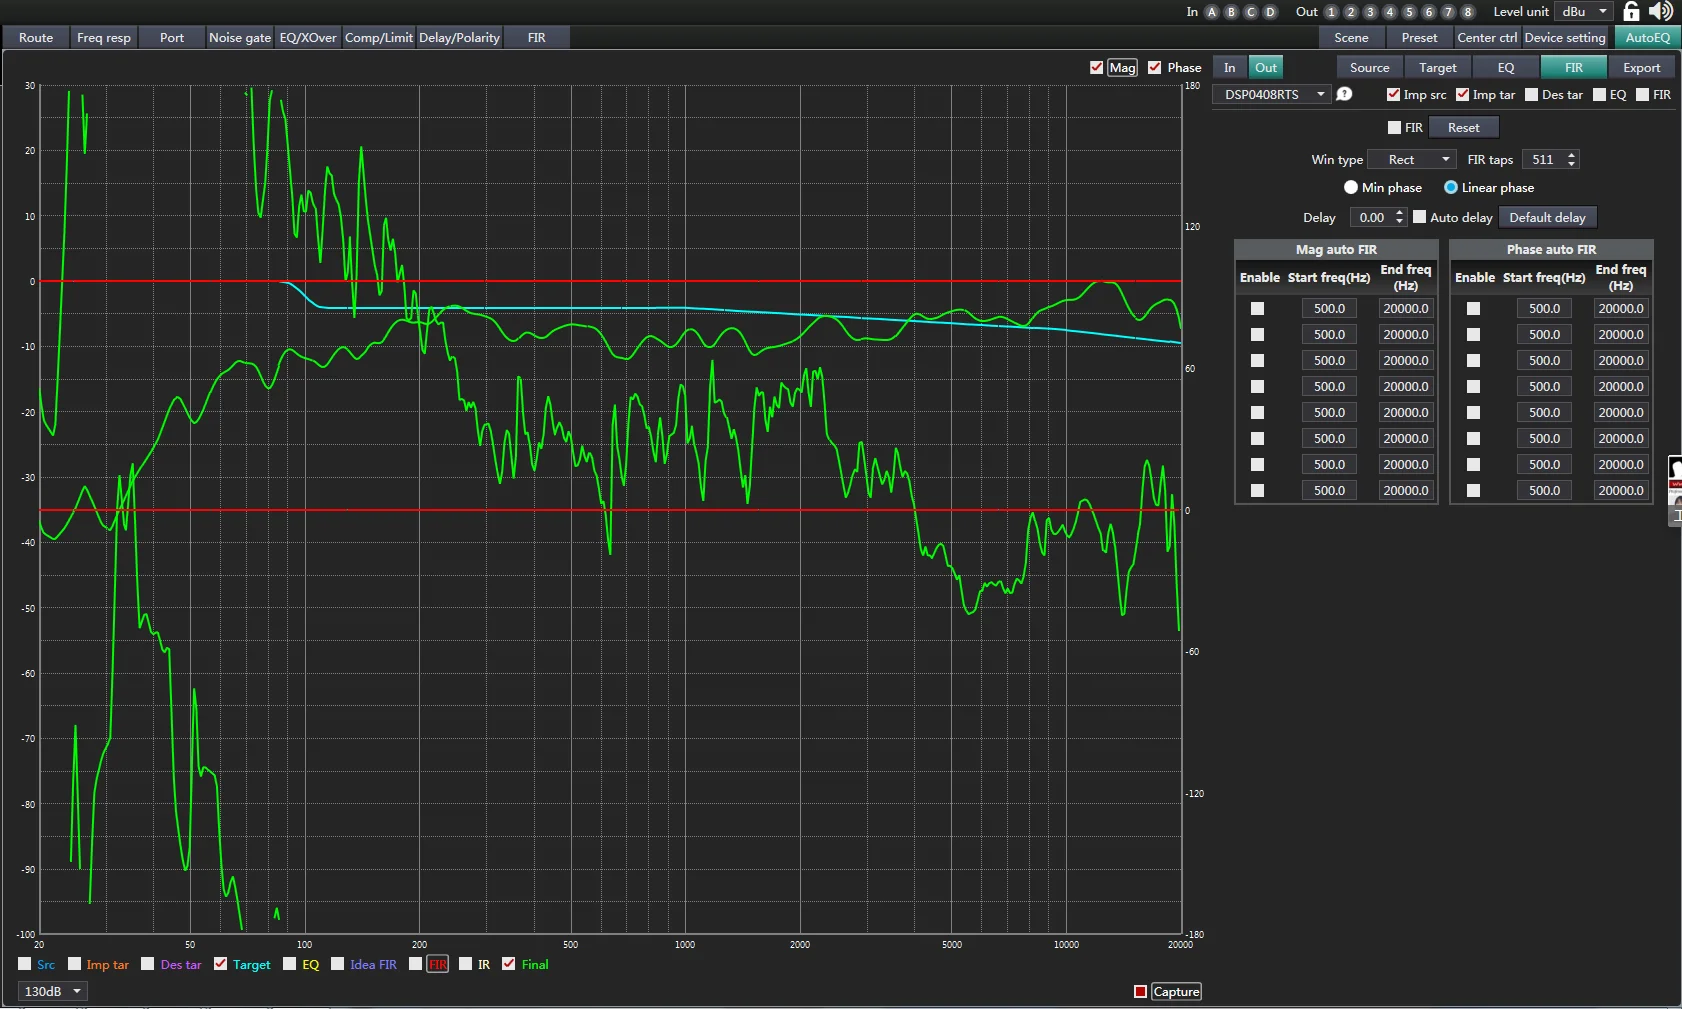Select input channel D indicator

[x=1270, y=12]
